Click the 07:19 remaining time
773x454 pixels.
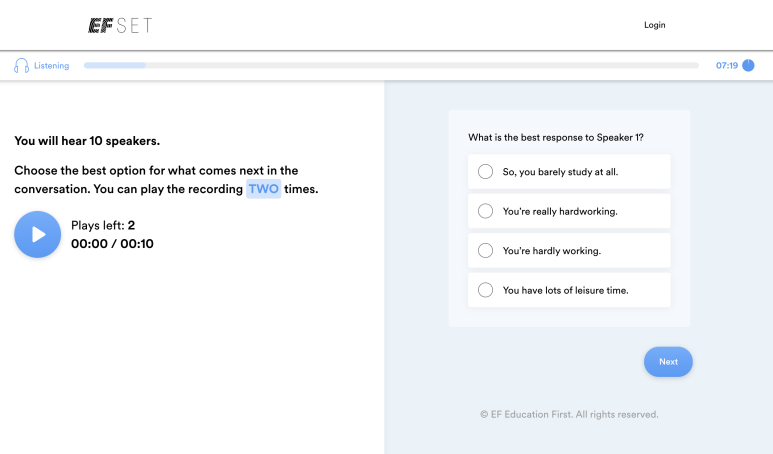(x=727, y=66)
